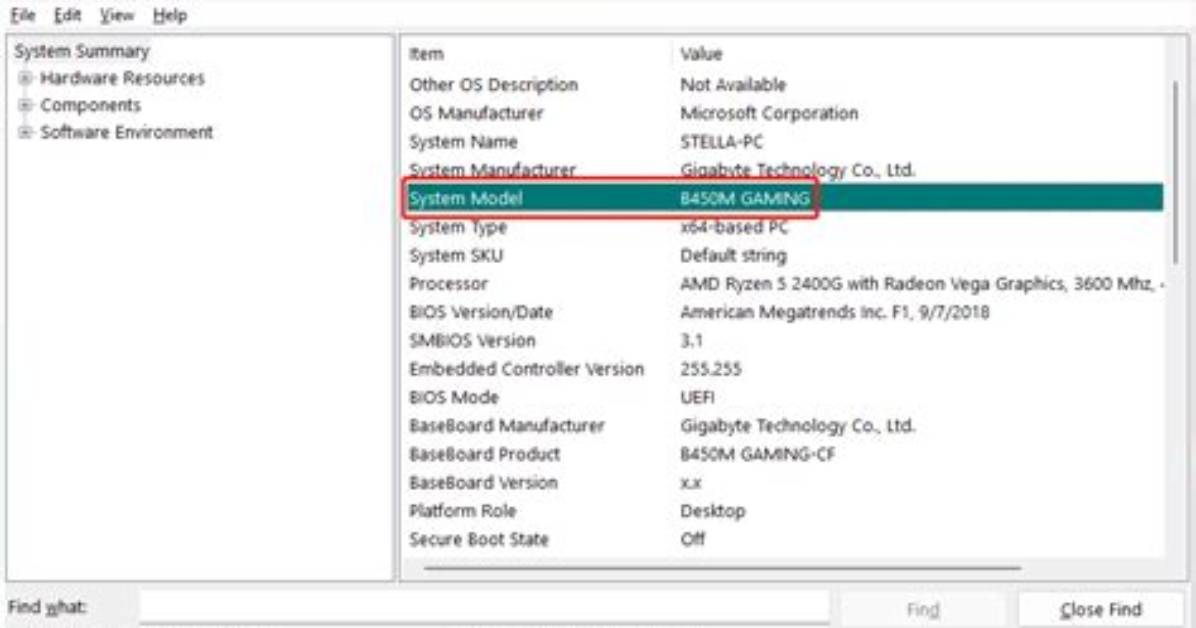Select the BaseBoard Manufacturer row

(x=785, y=426)
